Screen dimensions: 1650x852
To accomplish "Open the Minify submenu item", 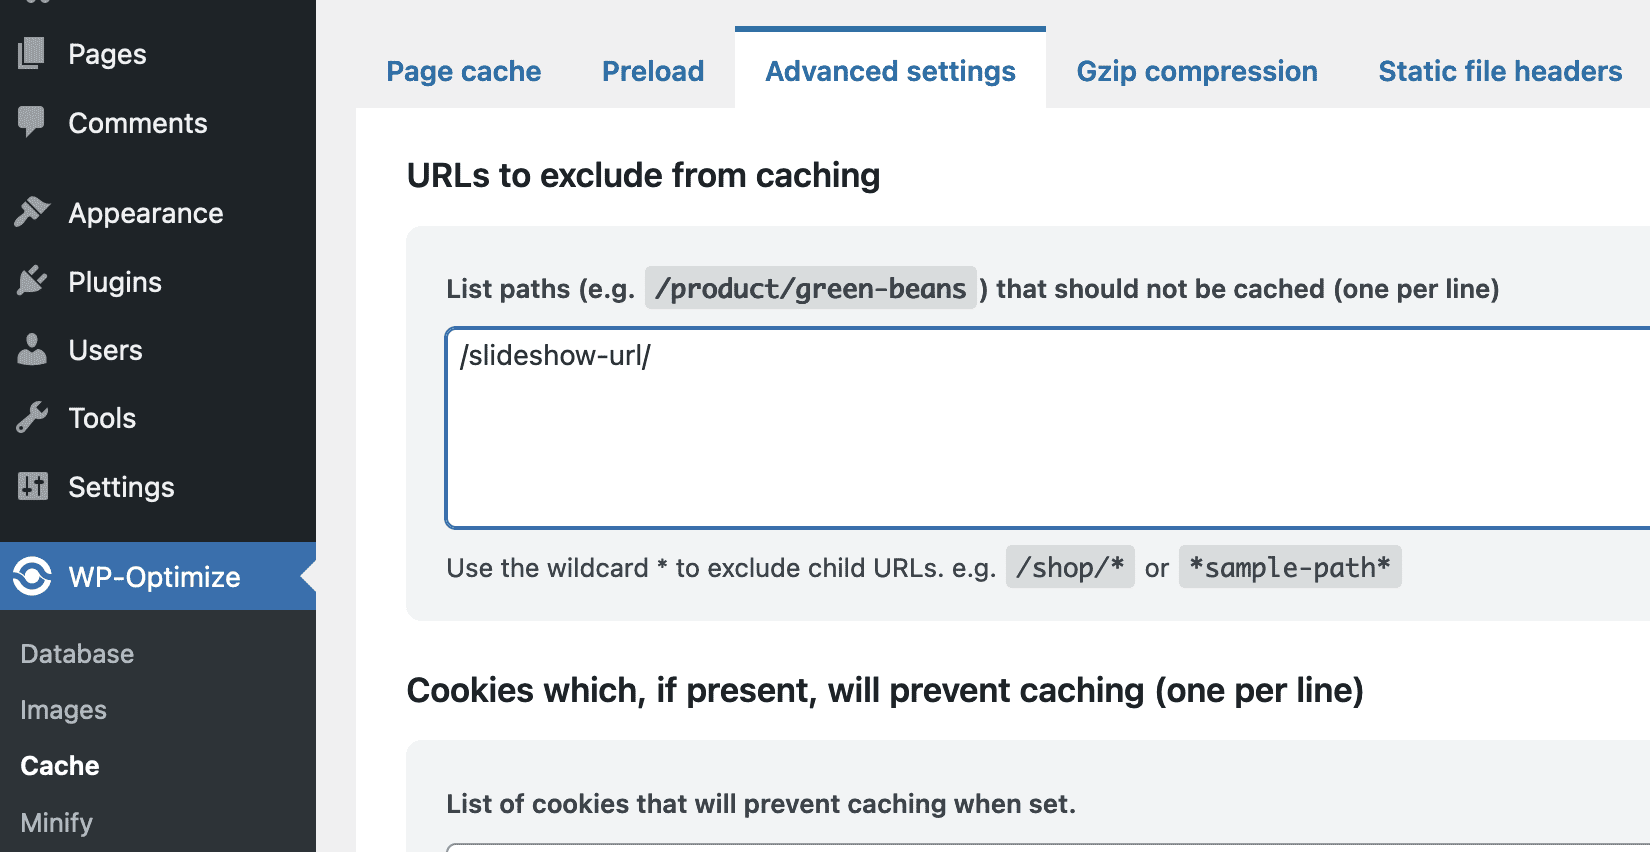I will (x=56, y=822).
